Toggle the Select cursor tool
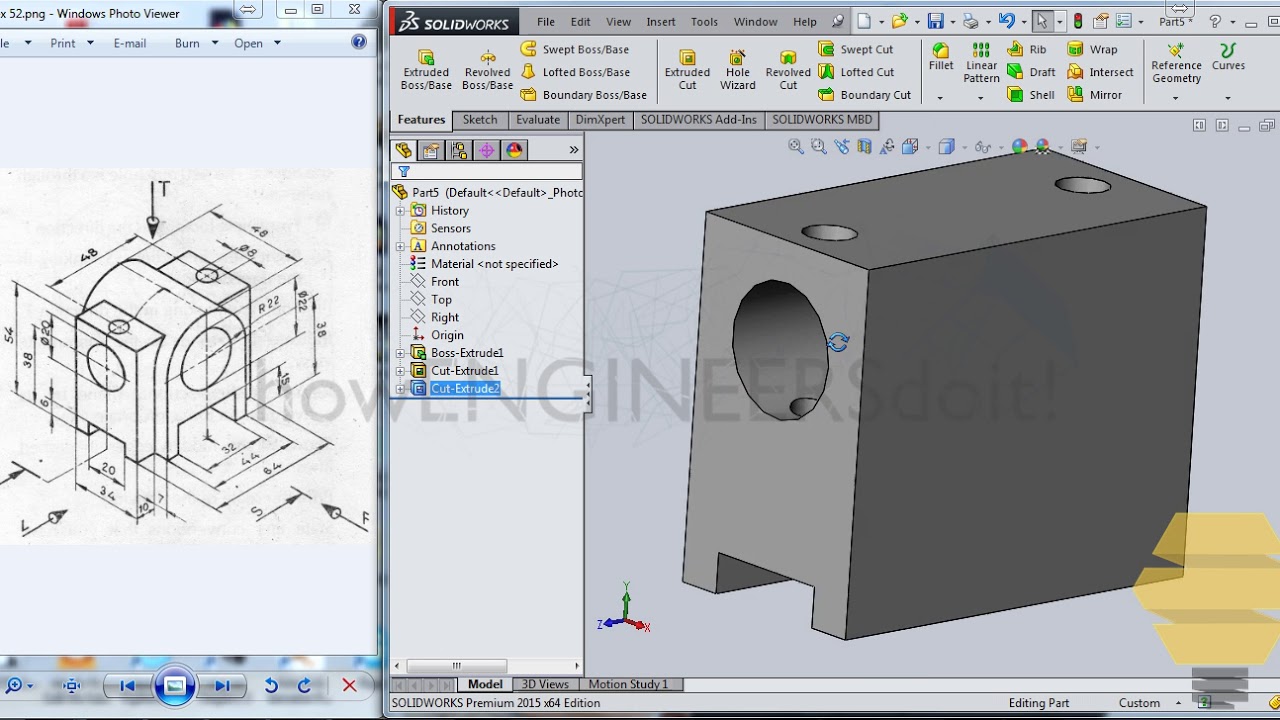Screen dimensions: 1280x720 click(1042, 21)
